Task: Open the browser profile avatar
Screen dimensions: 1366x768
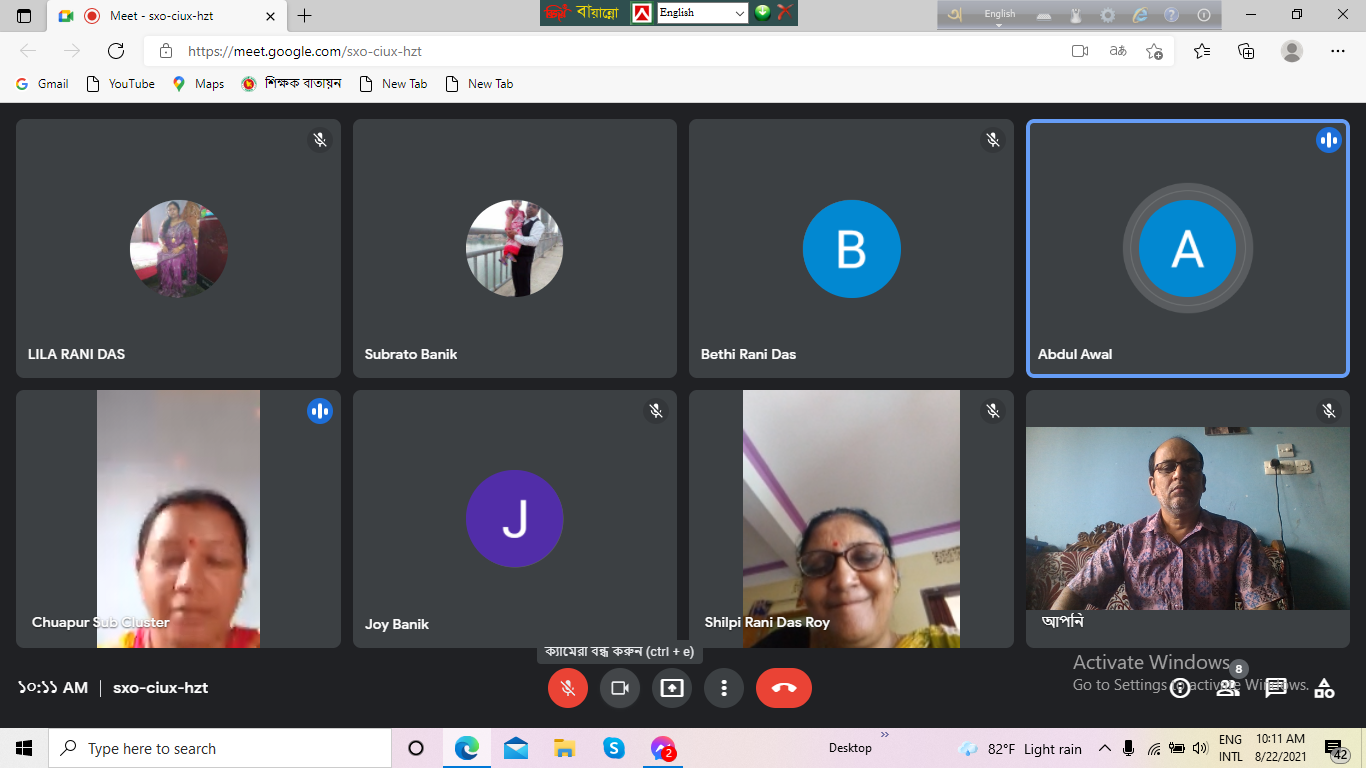Action: pos(1292,51)
